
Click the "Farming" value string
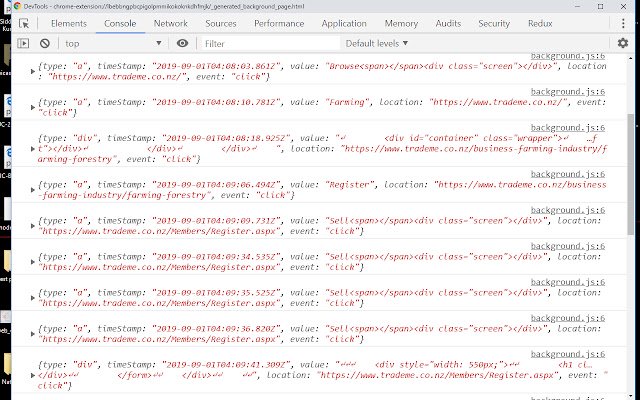pyautogui.click(x=347, y=102)
